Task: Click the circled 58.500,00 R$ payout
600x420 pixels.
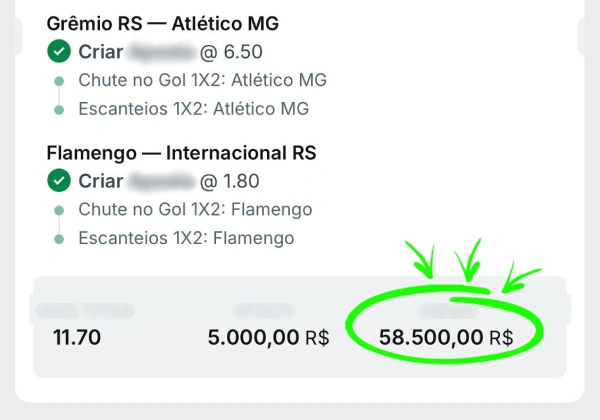Action: pyautogui.click(x=445, y=338)
